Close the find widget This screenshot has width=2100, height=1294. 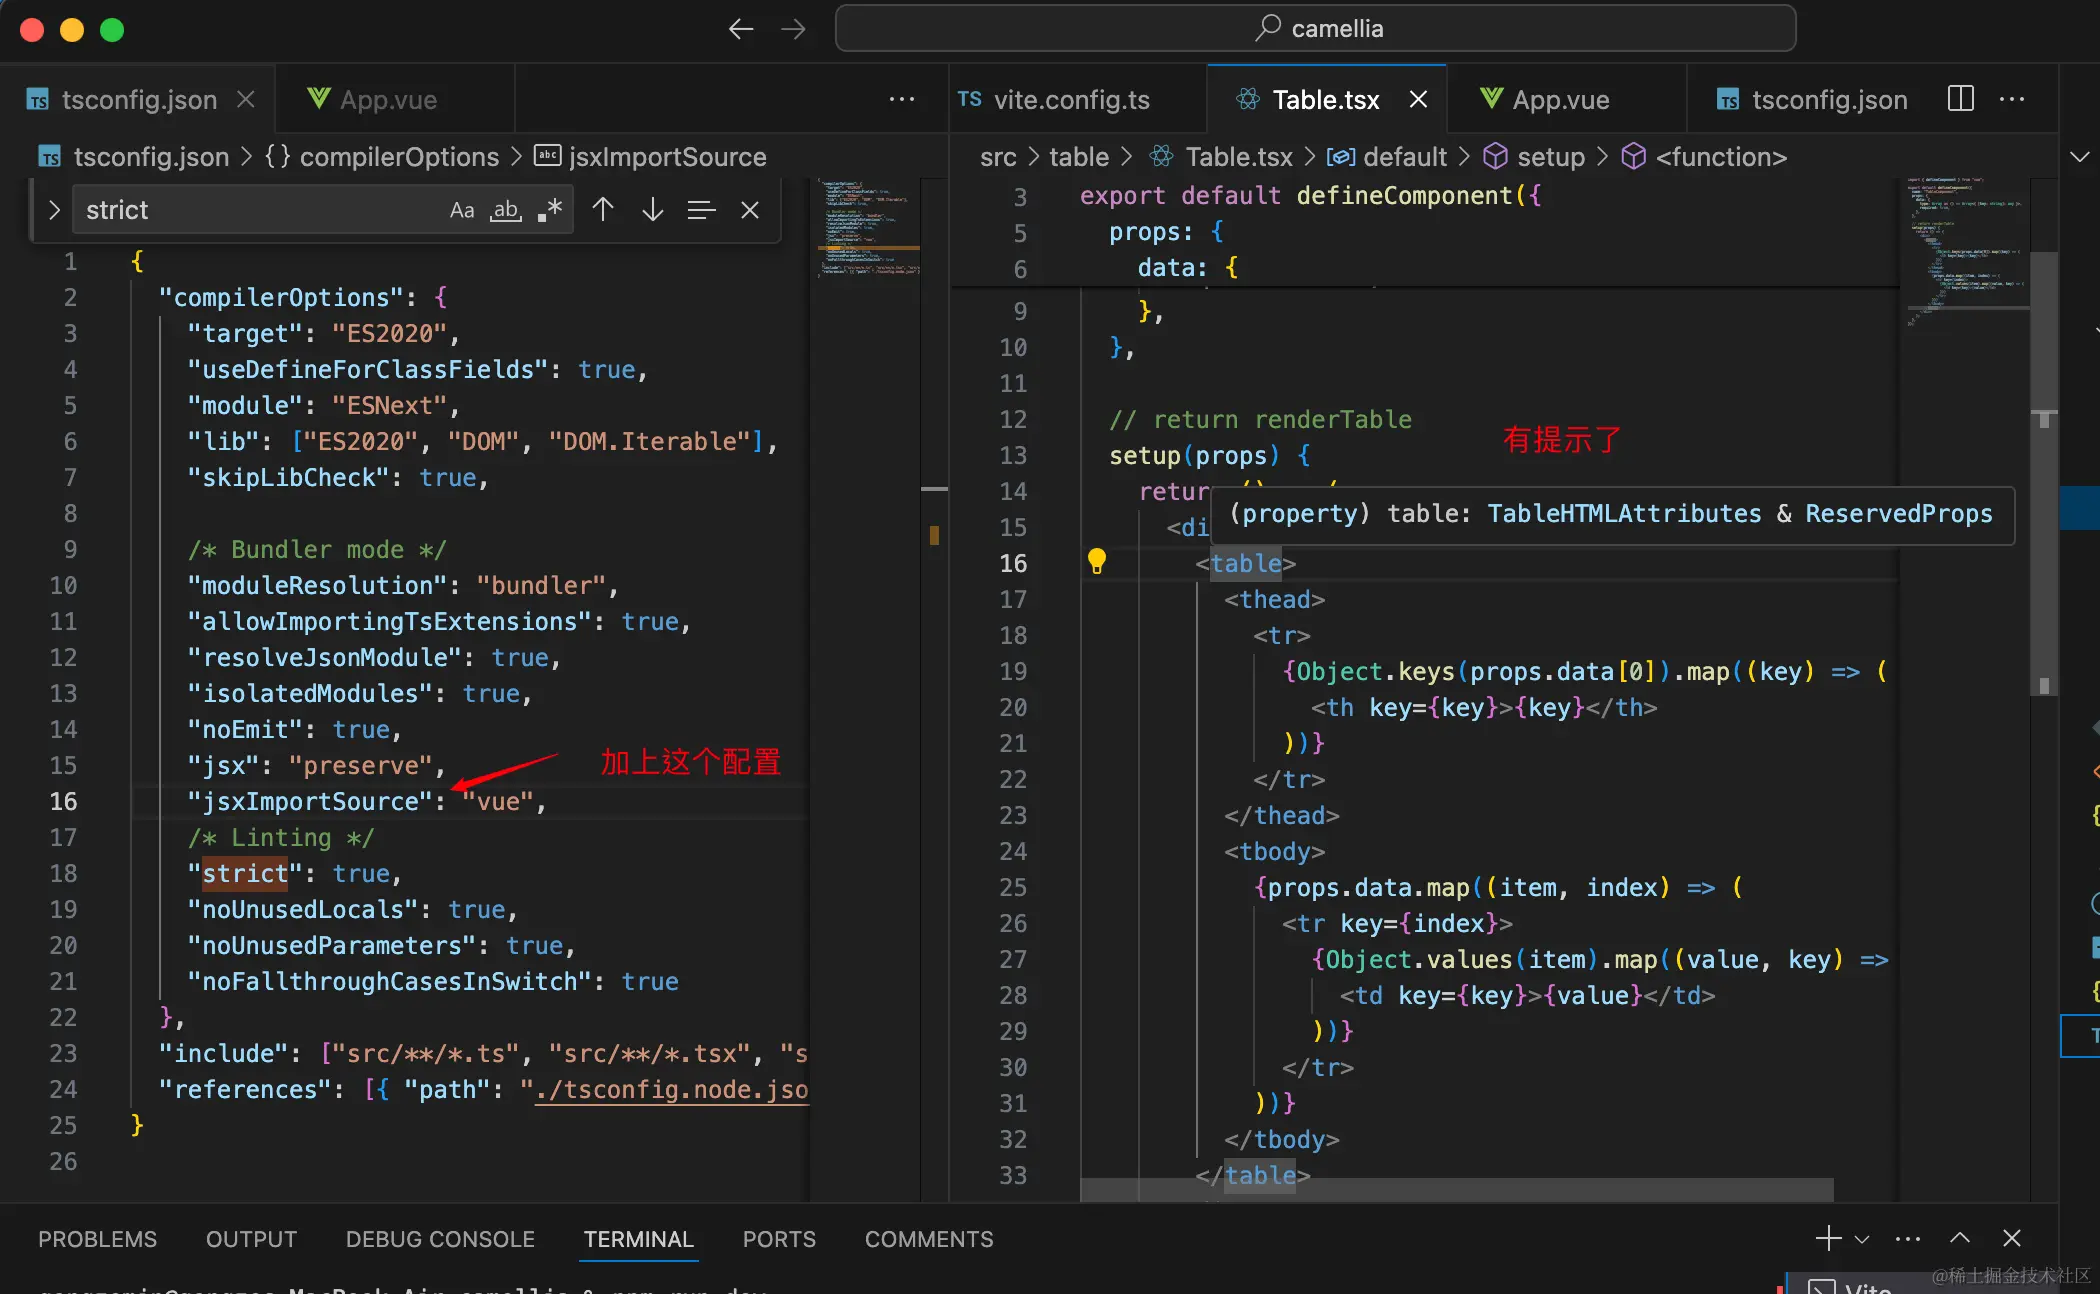[x=750, y=210]
